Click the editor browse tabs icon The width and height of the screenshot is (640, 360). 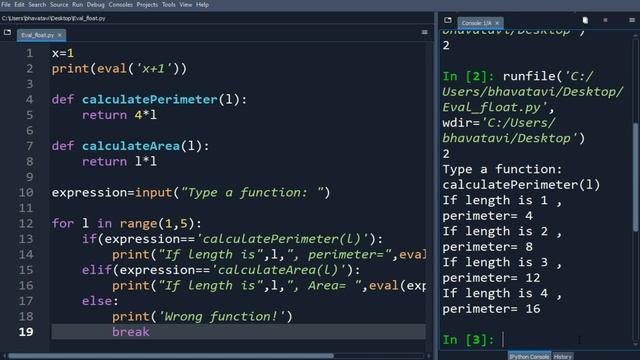click(x=7, y=32)
